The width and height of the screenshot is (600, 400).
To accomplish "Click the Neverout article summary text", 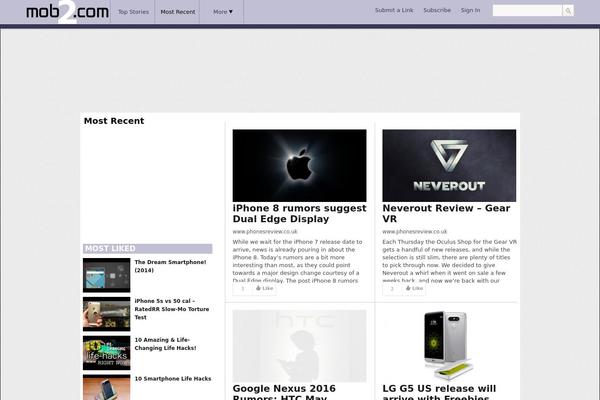I will pyautogui.click(x=450, y=261).
